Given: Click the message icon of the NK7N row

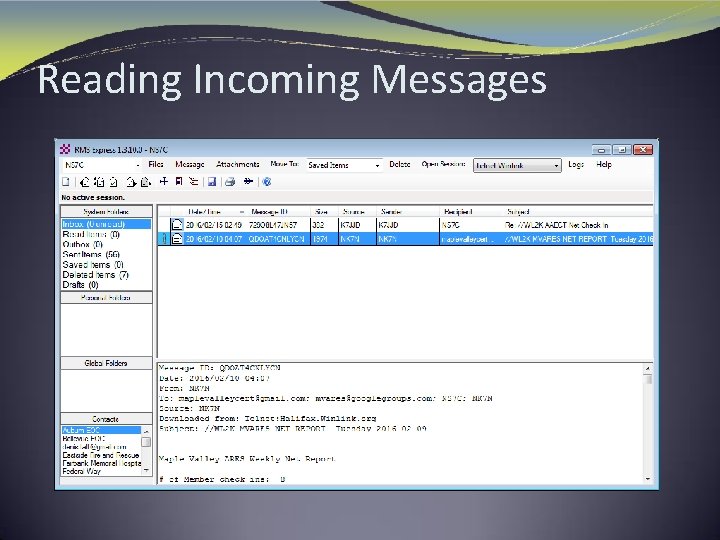Looking at the screenshot, I should coord(177,239).
